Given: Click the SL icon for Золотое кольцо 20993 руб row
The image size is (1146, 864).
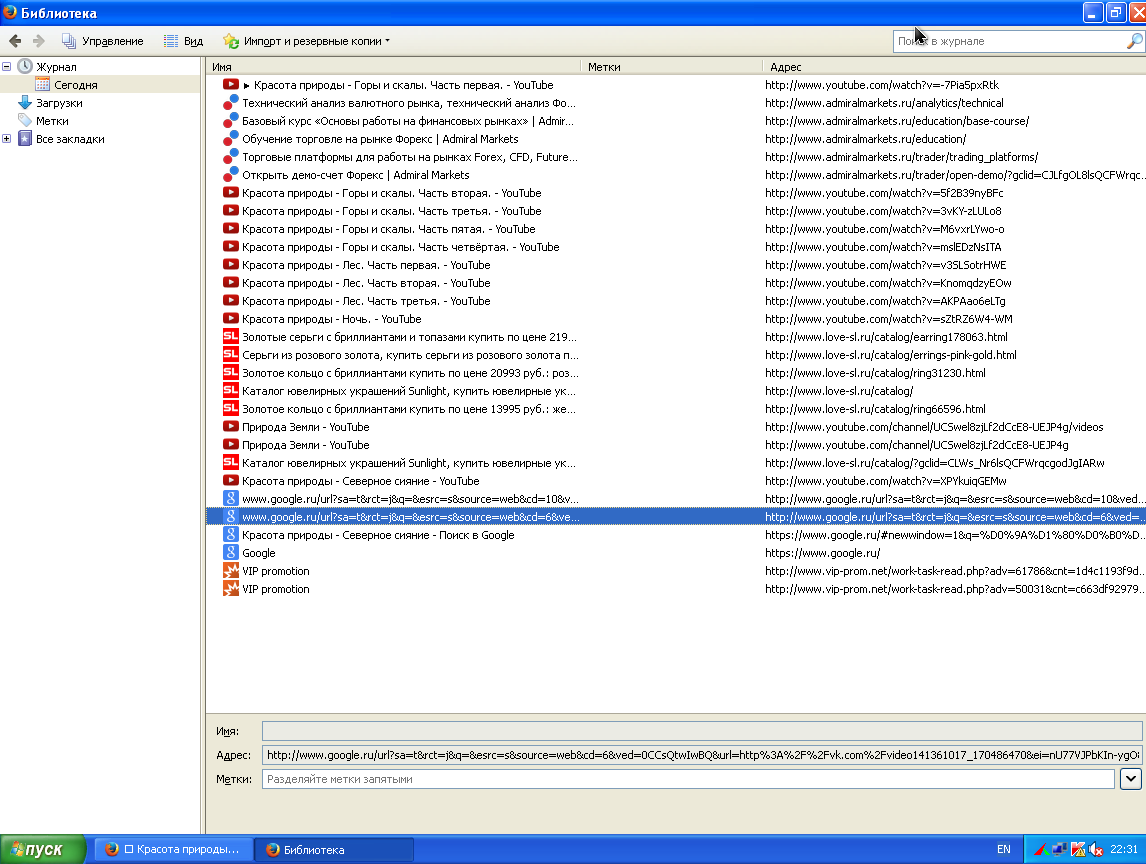Looking at the screenshot, I should [231, 373].
